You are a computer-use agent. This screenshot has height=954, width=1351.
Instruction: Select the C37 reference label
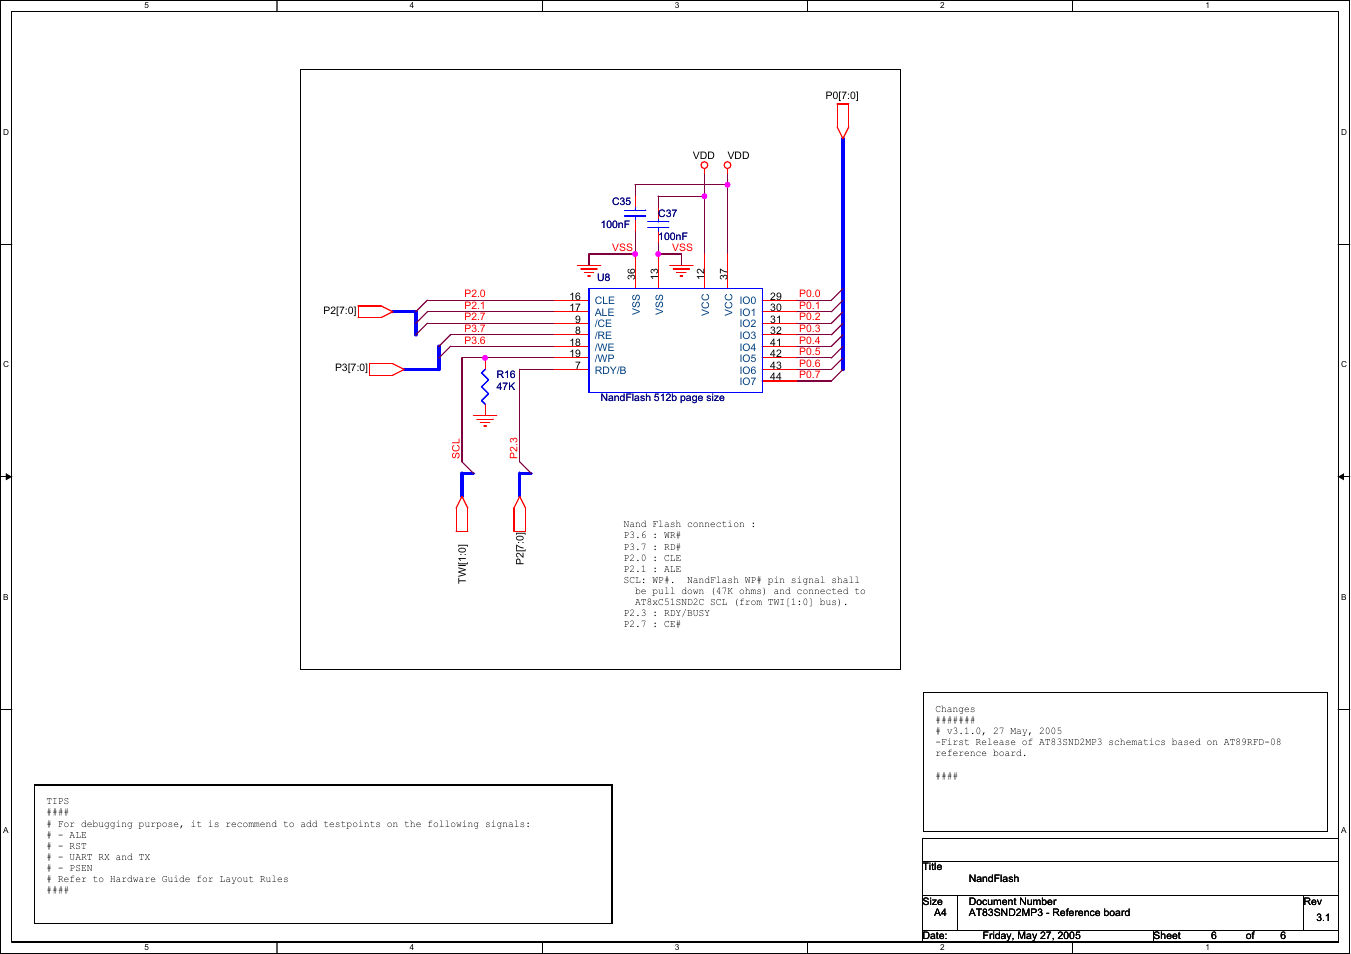(668, 213)
